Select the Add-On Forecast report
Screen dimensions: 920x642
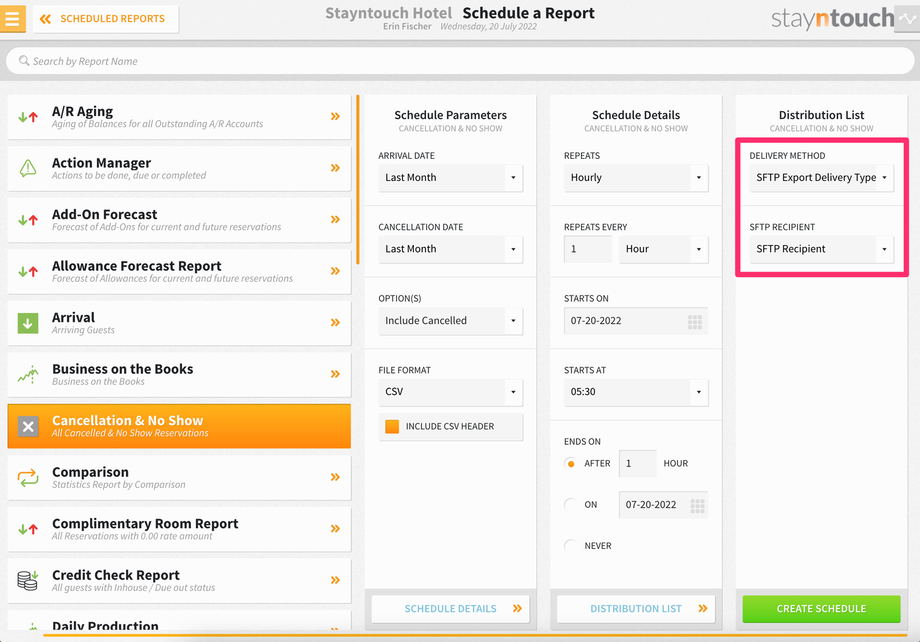tap(179, 220)
